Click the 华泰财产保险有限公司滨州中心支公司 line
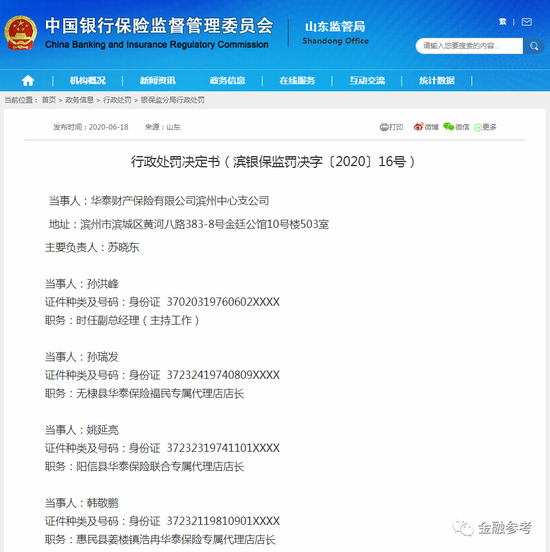550x552 pixels. [180, 201]
